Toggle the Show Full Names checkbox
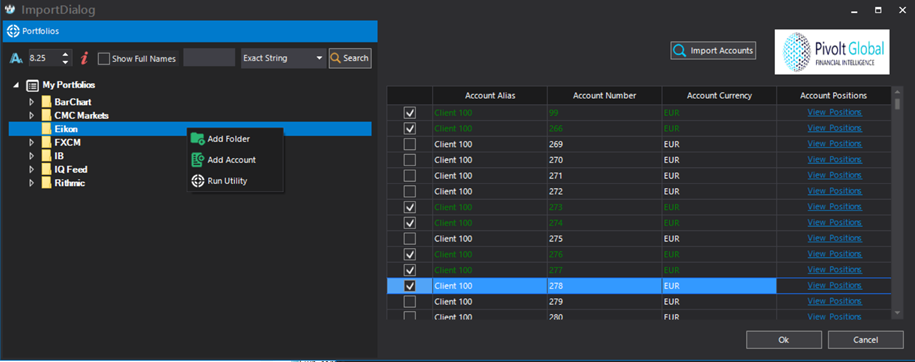This screenshot has width=915, height=362. click(104, 58)
